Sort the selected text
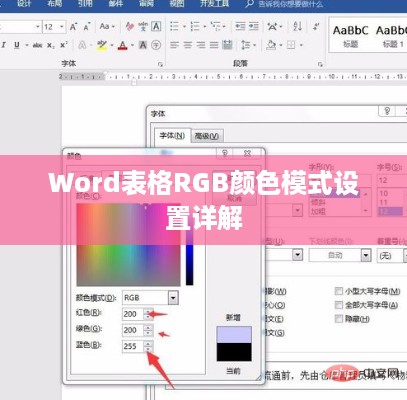This screenshot has height=400, width=407. point(297,26)
